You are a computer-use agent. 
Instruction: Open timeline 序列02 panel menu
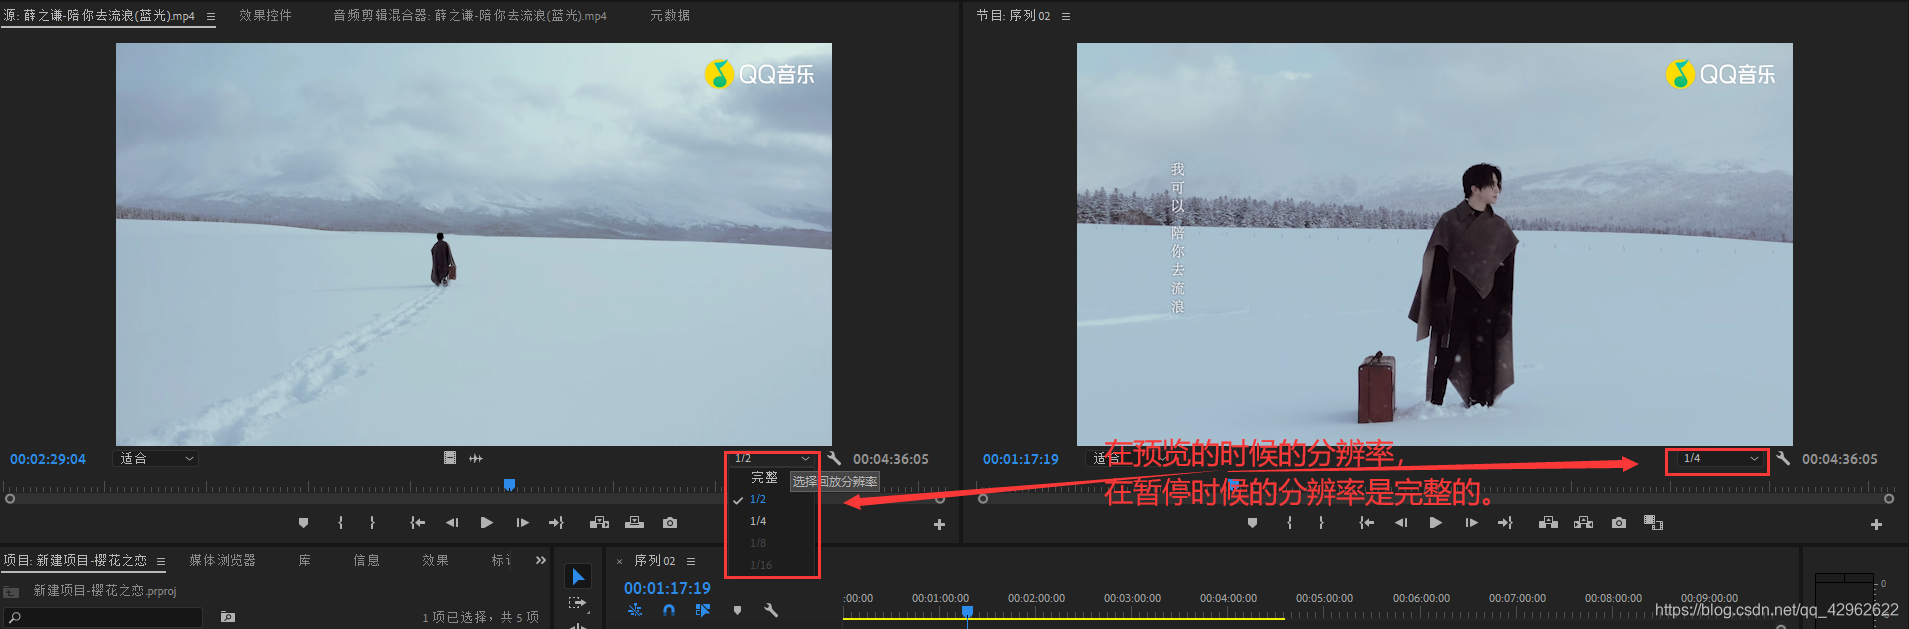691,561
